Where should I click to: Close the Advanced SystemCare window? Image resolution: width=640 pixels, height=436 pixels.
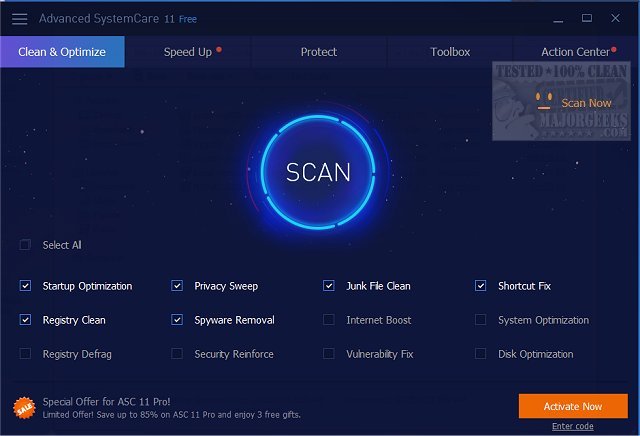[x=616, y=18]
